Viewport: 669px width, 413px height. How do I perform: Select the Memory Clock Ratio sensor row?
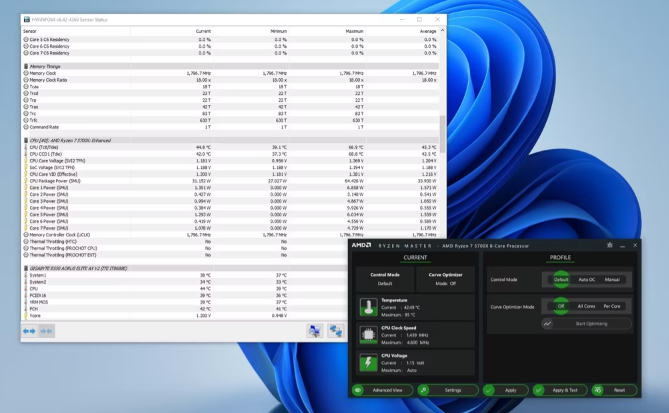click(230, 80)
